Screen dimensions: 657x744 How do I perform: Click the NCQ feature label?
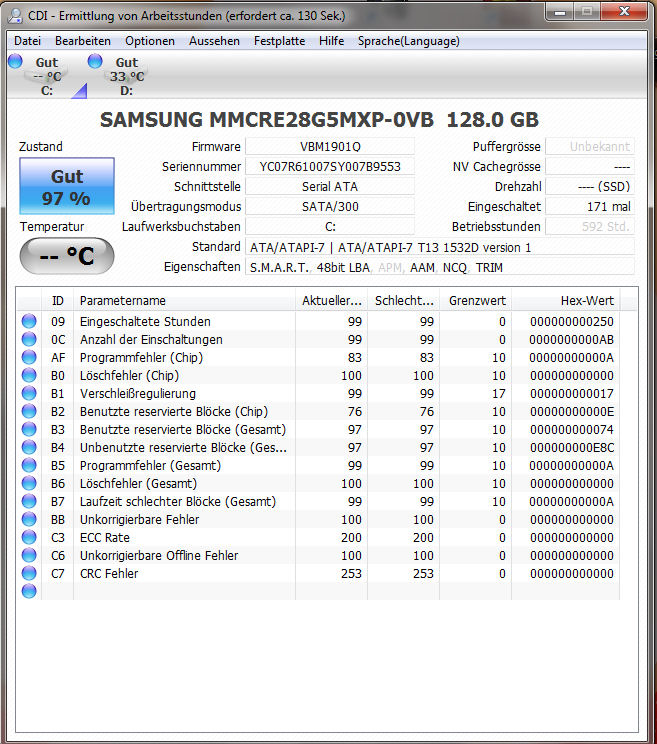(455, 268)
